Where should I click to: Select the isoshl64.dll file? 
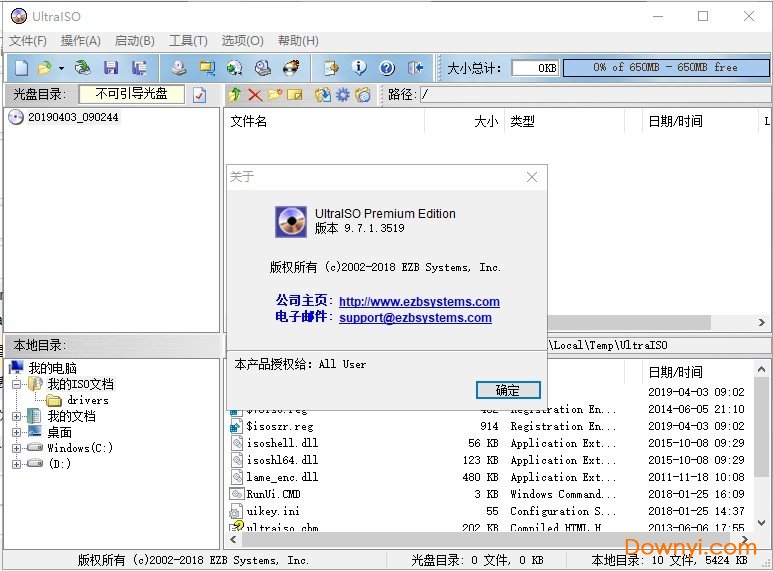(x=282, y=460)
